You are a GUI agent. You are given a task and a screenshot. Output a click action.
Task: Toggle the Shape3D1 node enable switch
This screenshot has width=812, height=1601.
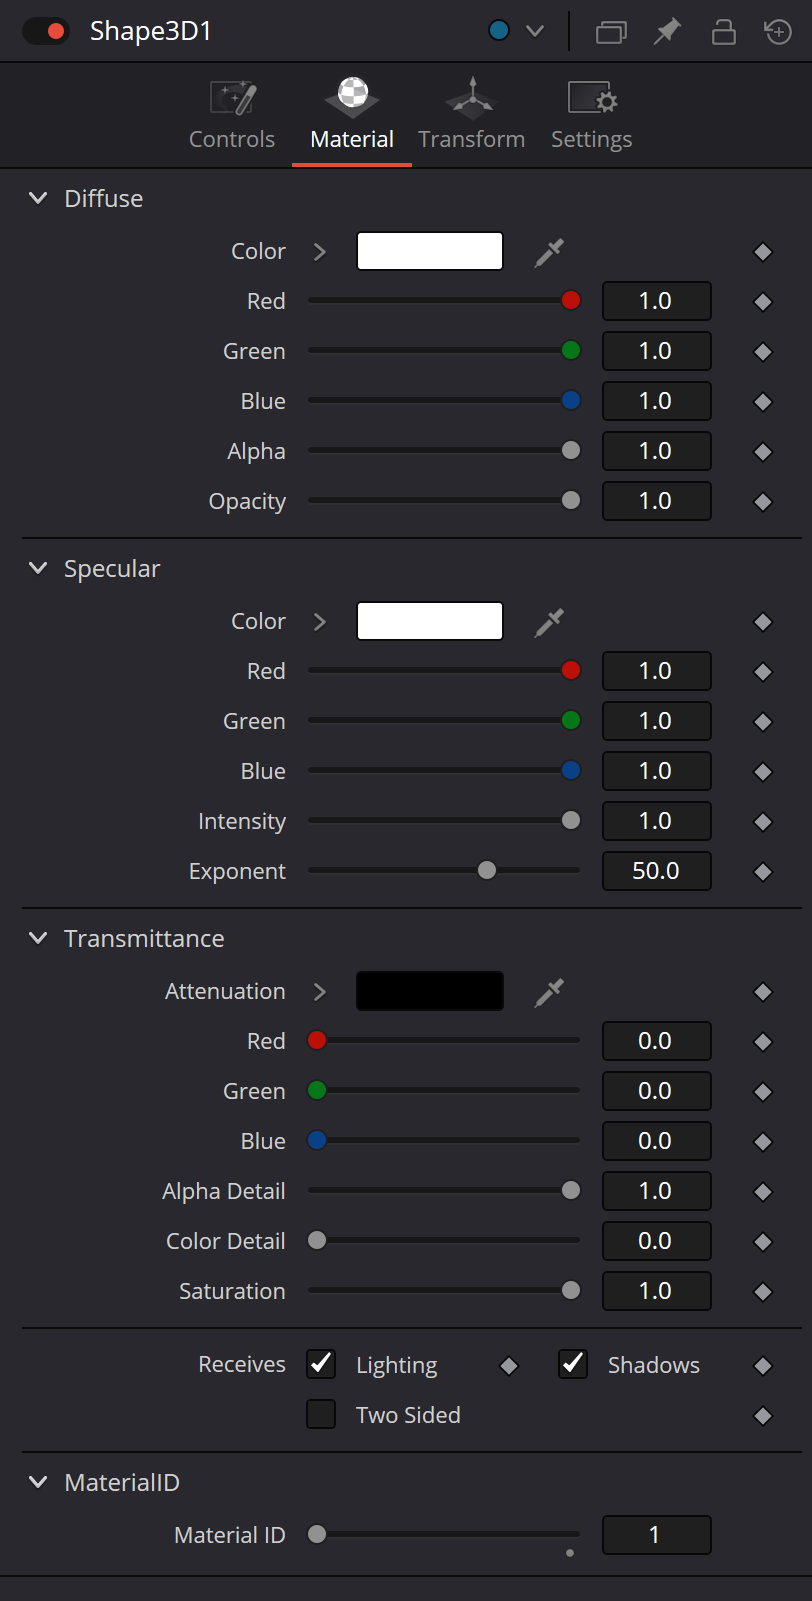tap(46, 31)
